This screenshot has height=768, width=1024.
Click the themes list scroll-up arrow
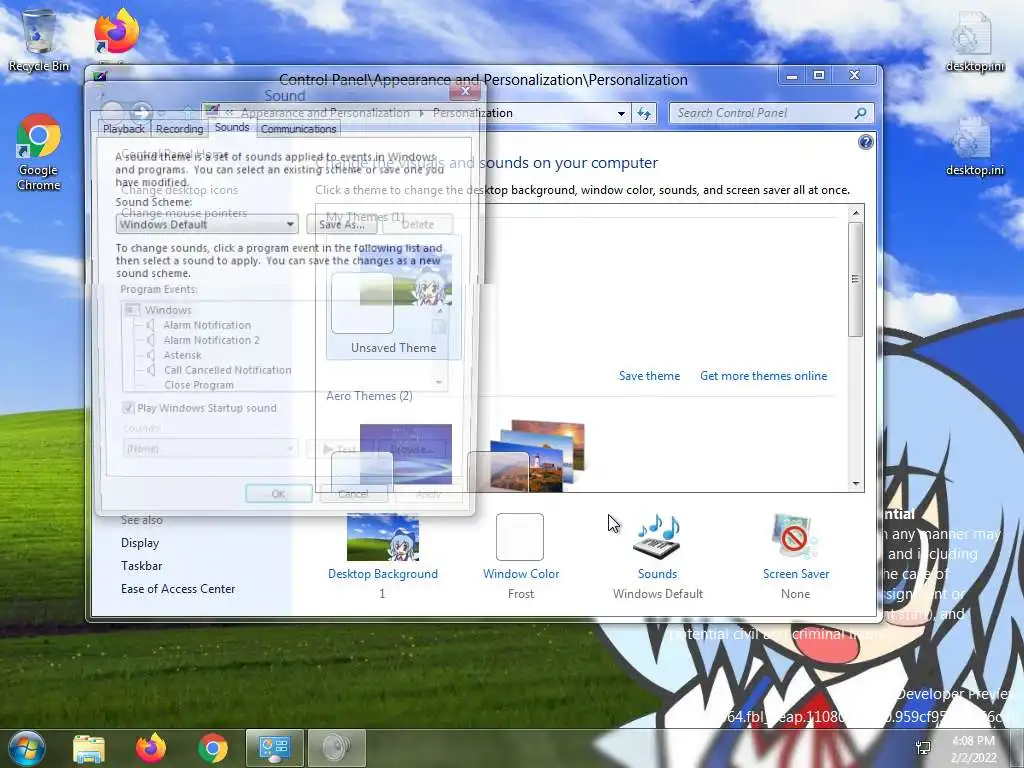[856, 213]
